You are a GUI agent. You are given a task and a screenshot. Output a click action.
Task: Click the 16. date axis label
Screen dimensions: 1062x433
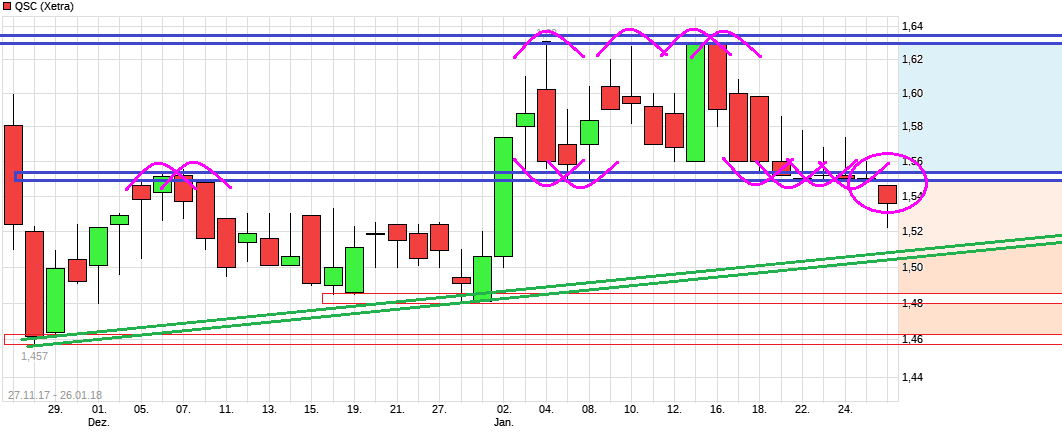pyautogui.click(x=717, y=409)
